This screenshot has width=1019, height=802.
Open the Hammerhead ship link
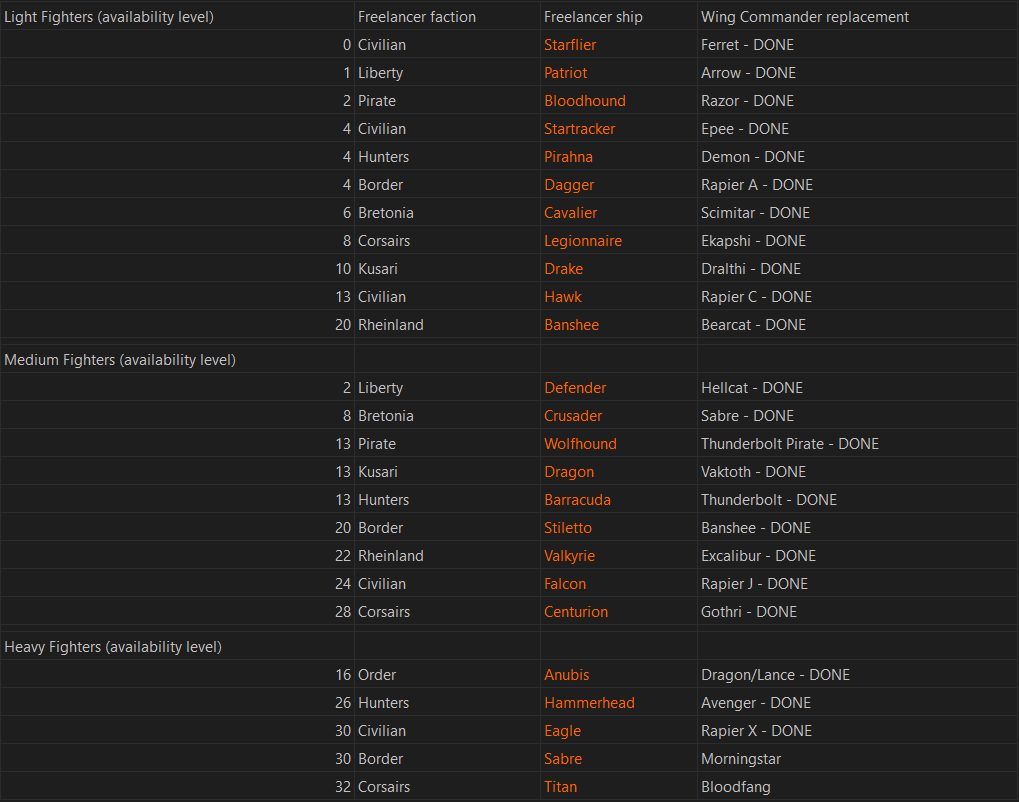(589, 703)
